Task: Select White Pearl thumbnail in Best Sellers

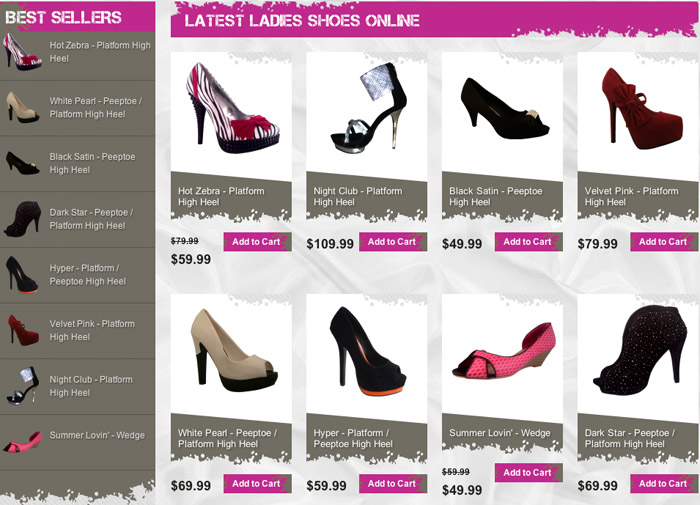Action: (x=23, y=107)
